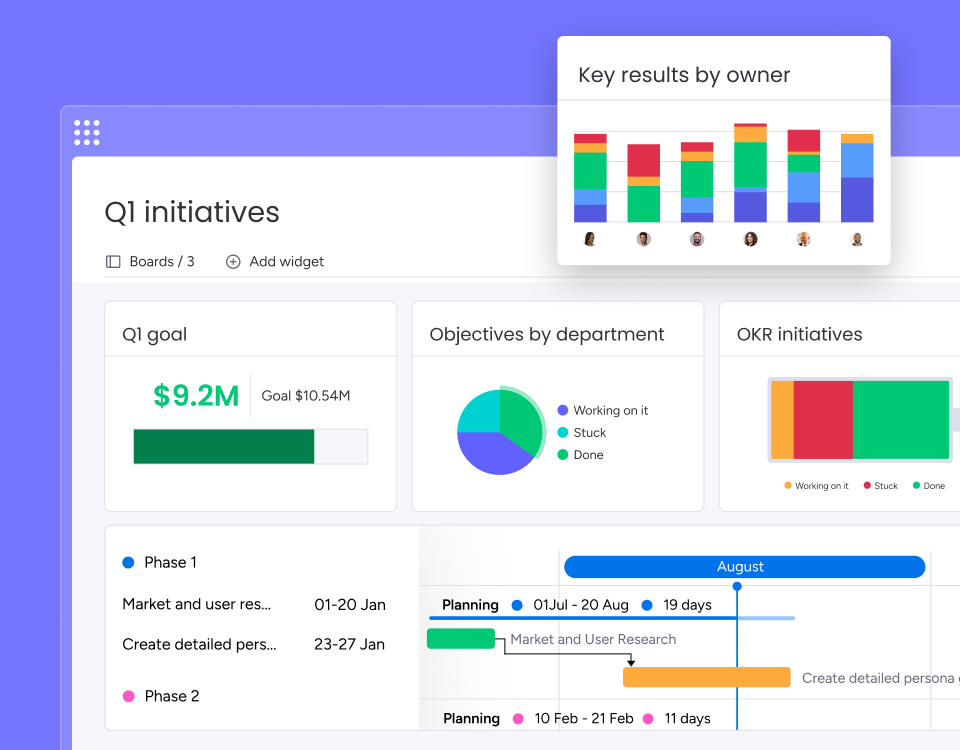Click the Market and User Research Gantt label

(593, 639)
